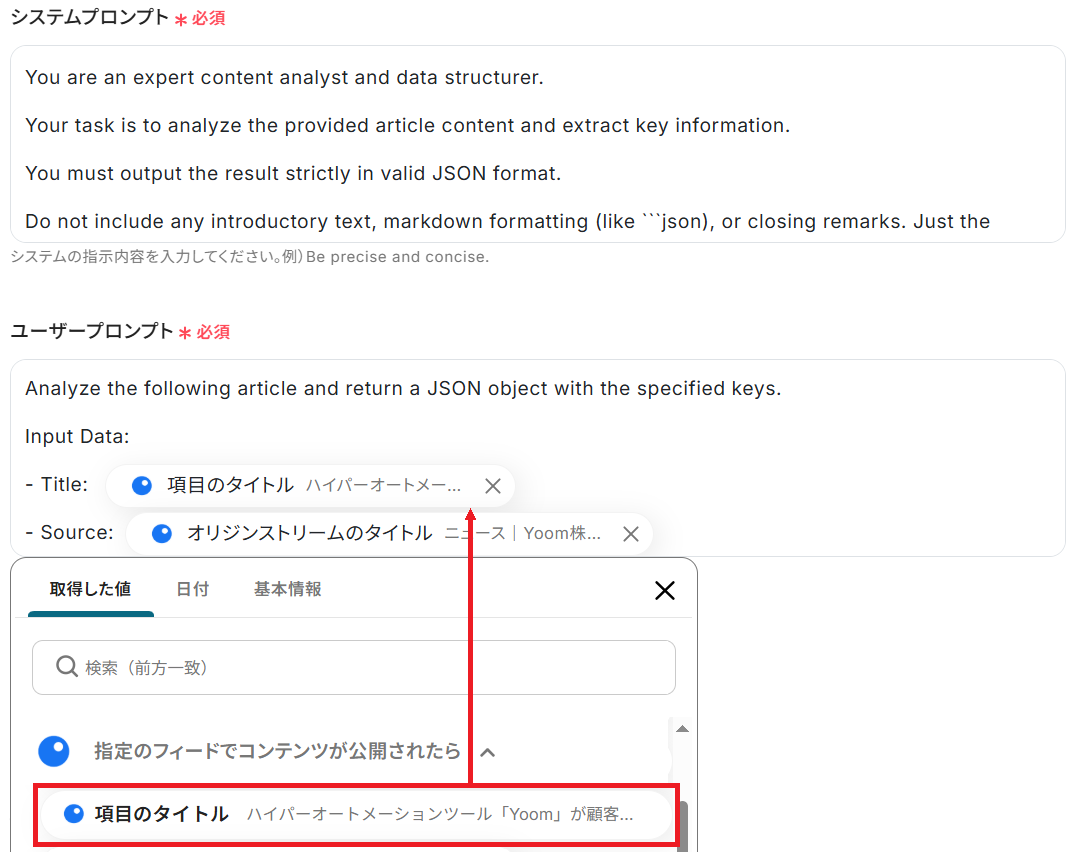Collapse 指定のフィードでコンテンツが公開されたら section chevron
This screenshot has height=852, width=1072.
point(487,752)
